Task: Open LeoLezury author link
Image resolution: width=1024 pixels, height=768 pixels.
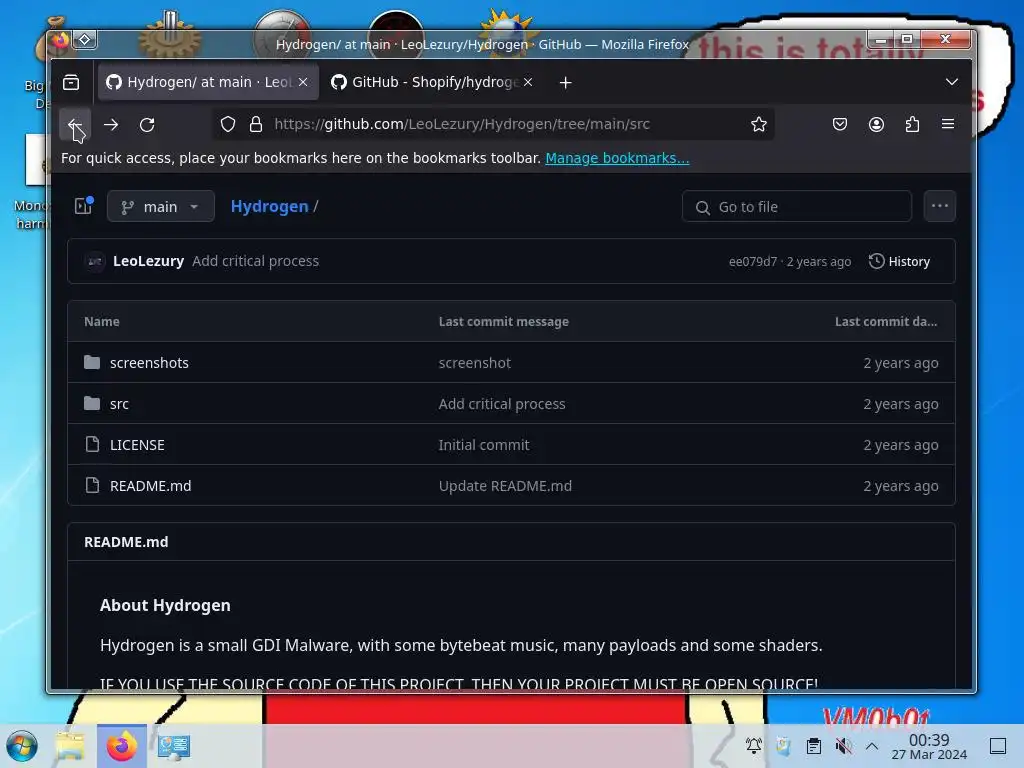Action: tap(148, 261)
